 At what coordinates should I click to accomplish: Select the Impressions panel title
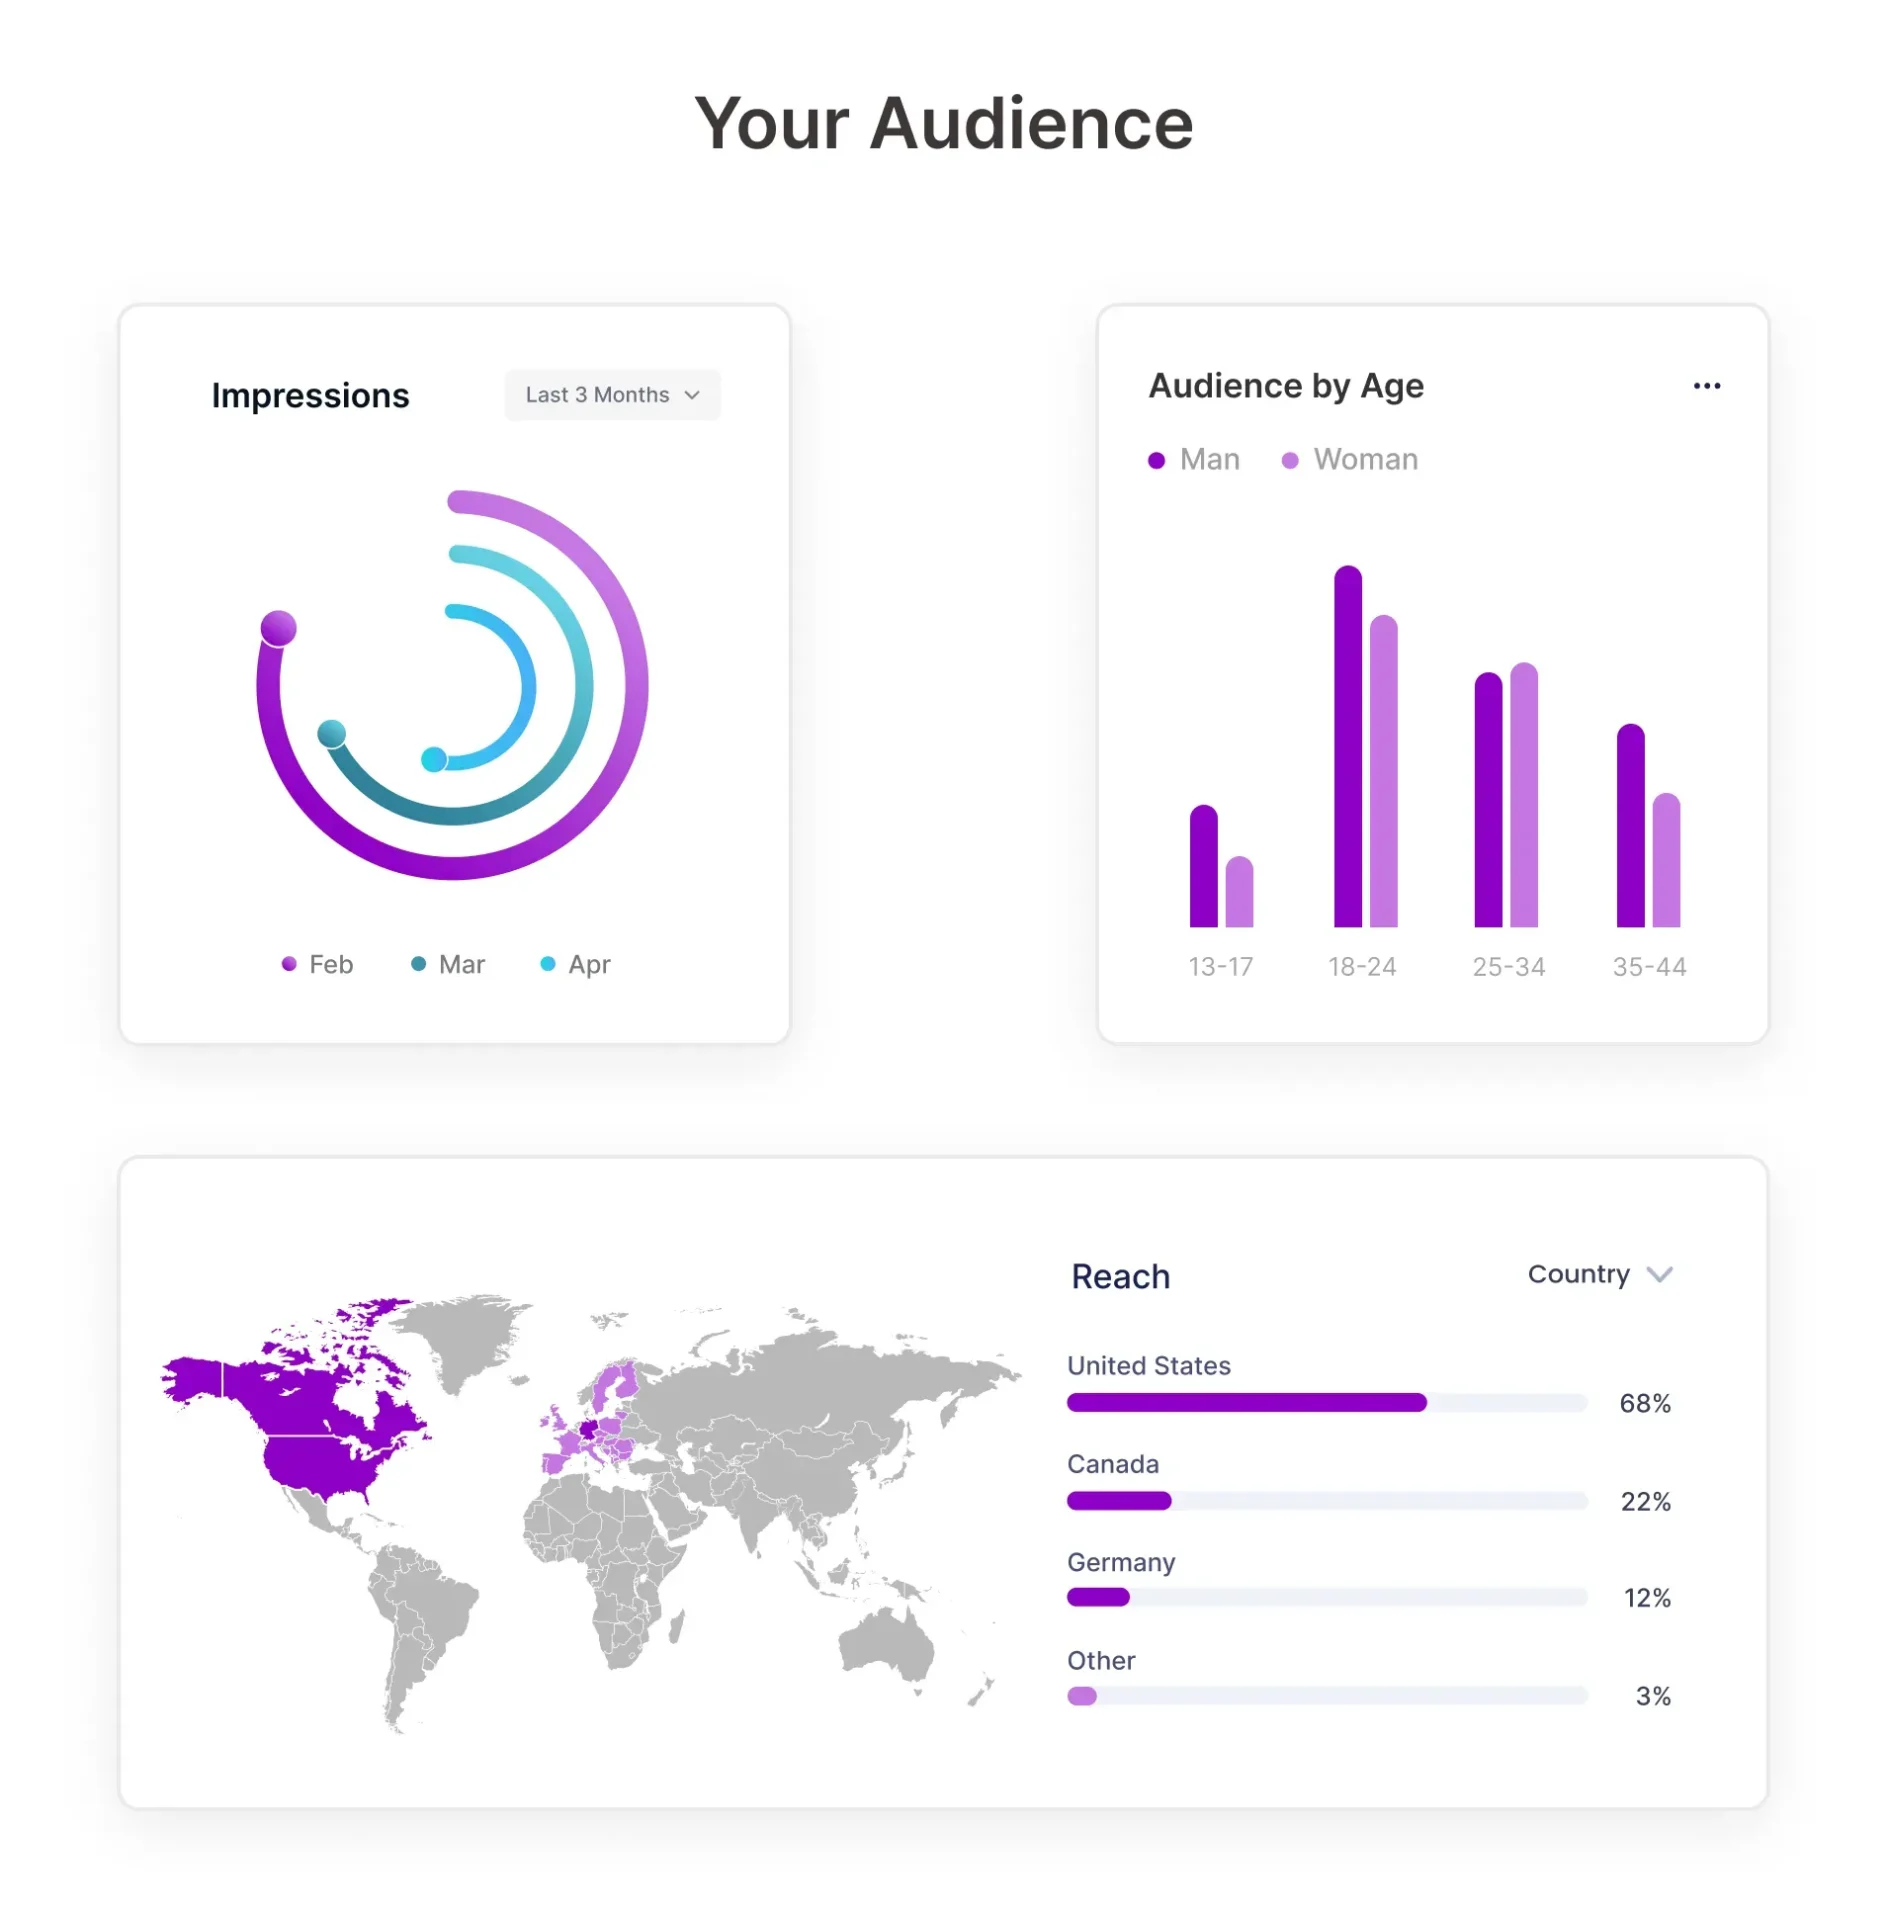click(310, 395)
